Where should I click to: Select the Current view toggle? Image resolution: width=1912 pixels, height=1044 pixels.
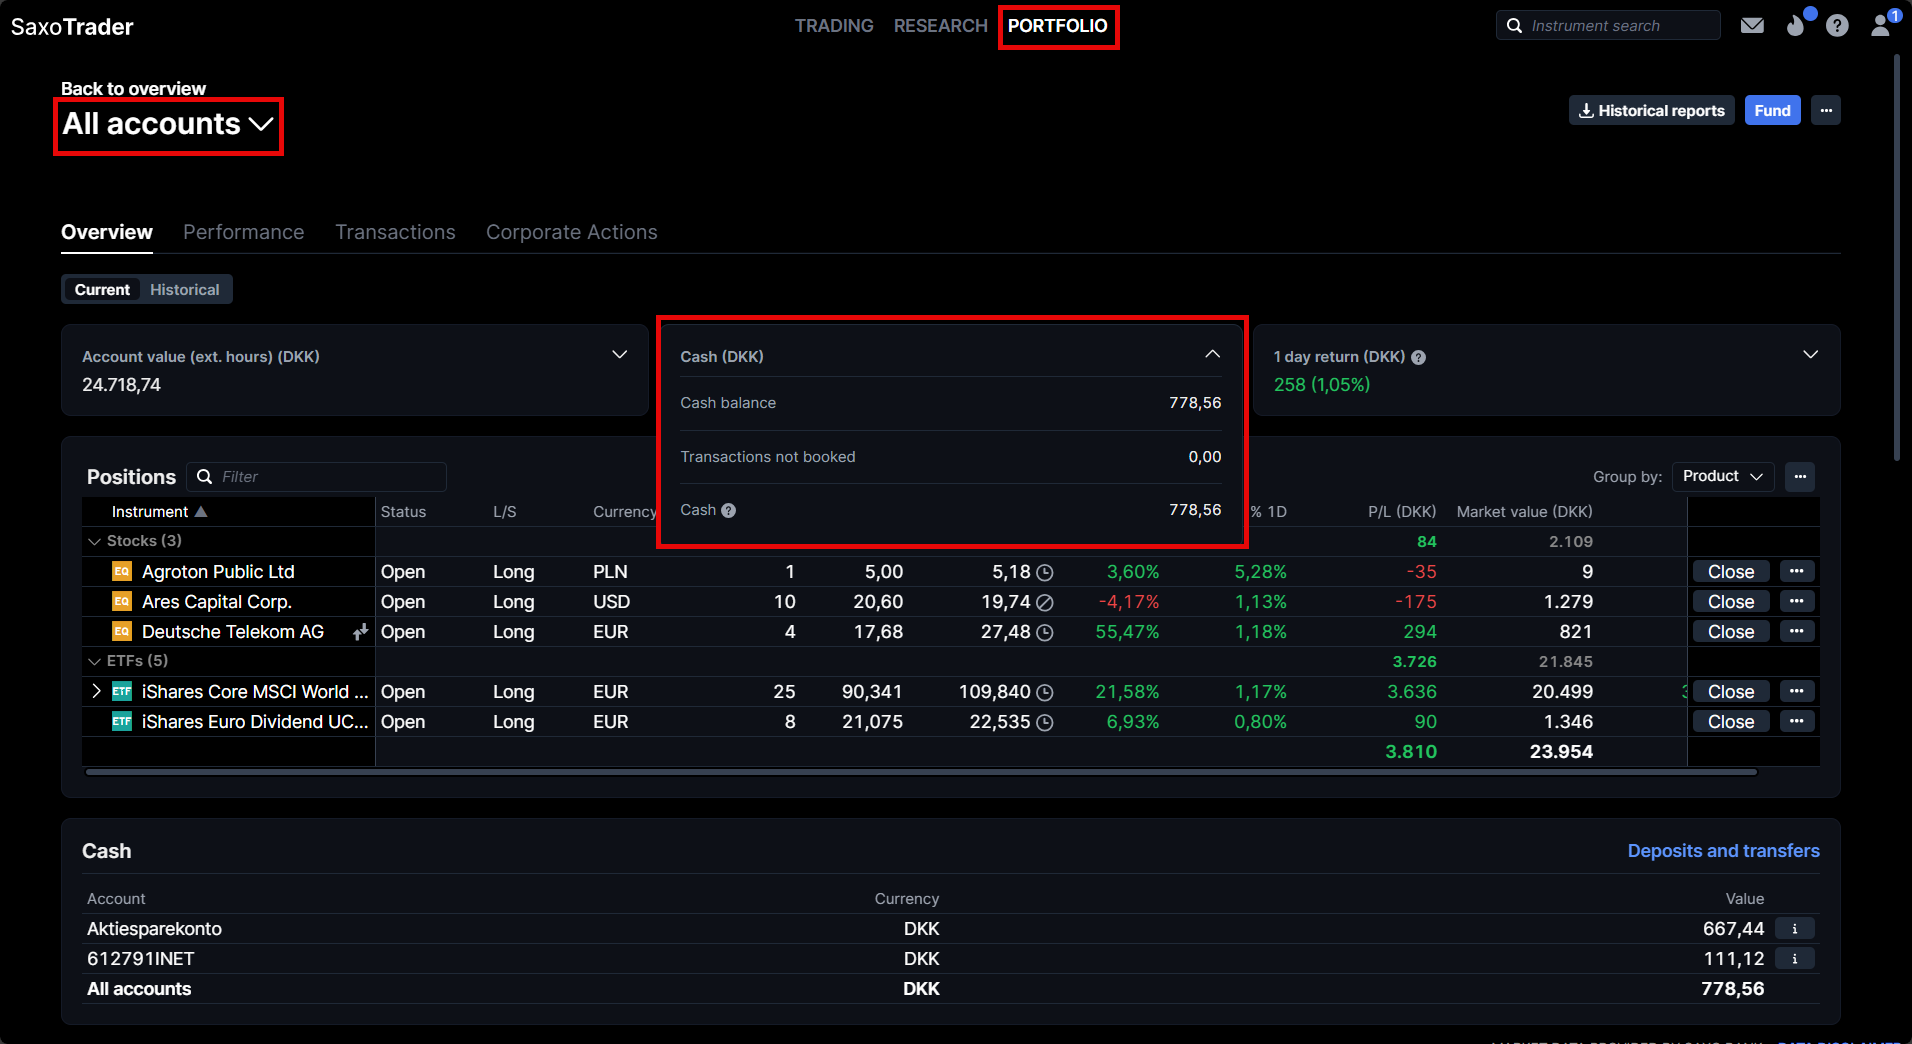[x=102, y=290]
